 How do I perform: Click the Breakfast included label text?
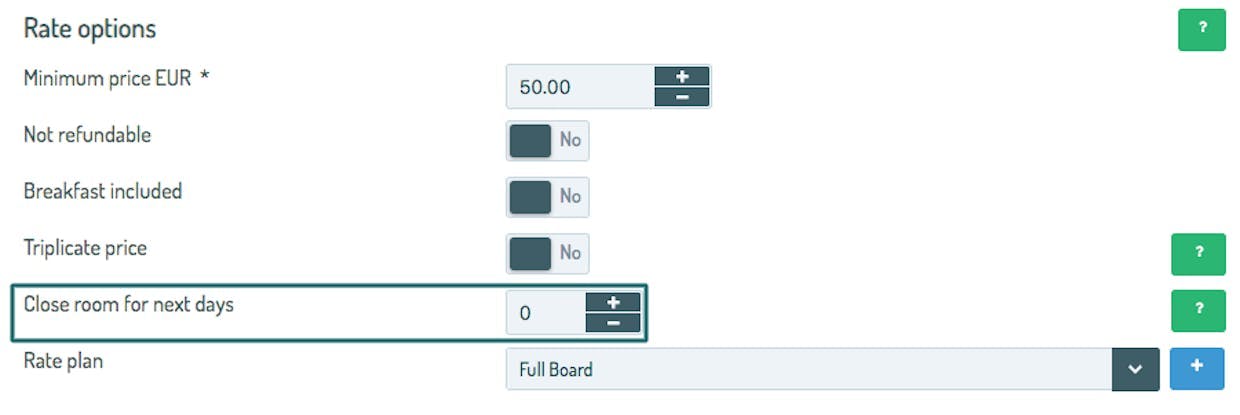(x=103, y=191)
